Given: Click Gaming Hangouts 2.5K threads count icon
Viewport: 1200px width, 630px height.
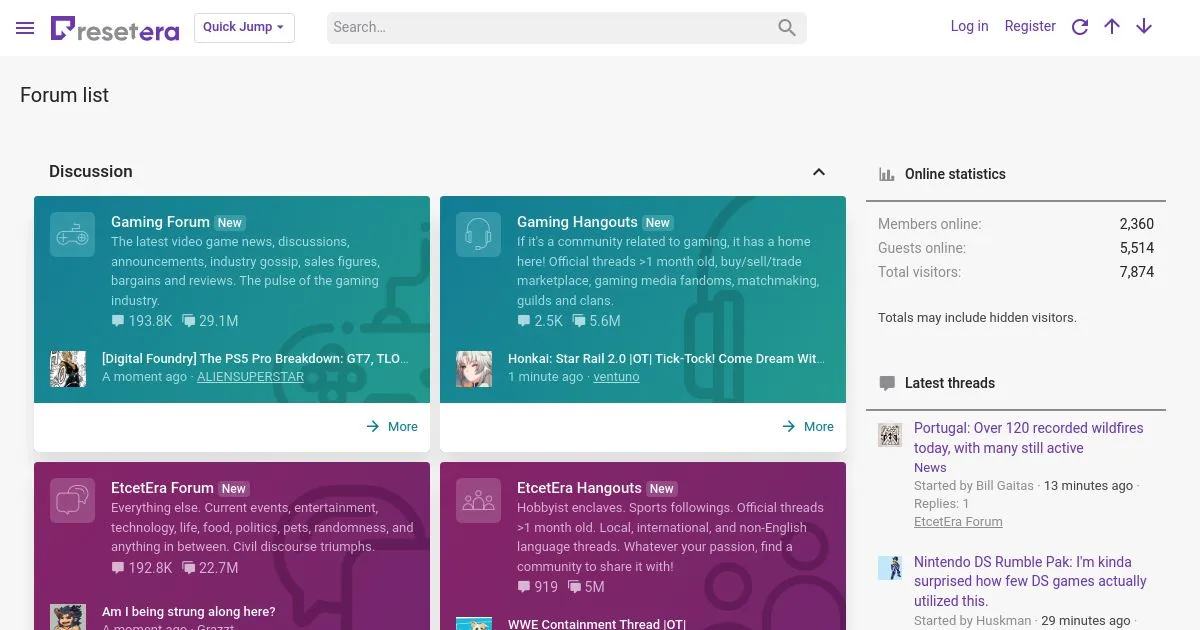Looking at the screenshot, I should pos(524,321).
